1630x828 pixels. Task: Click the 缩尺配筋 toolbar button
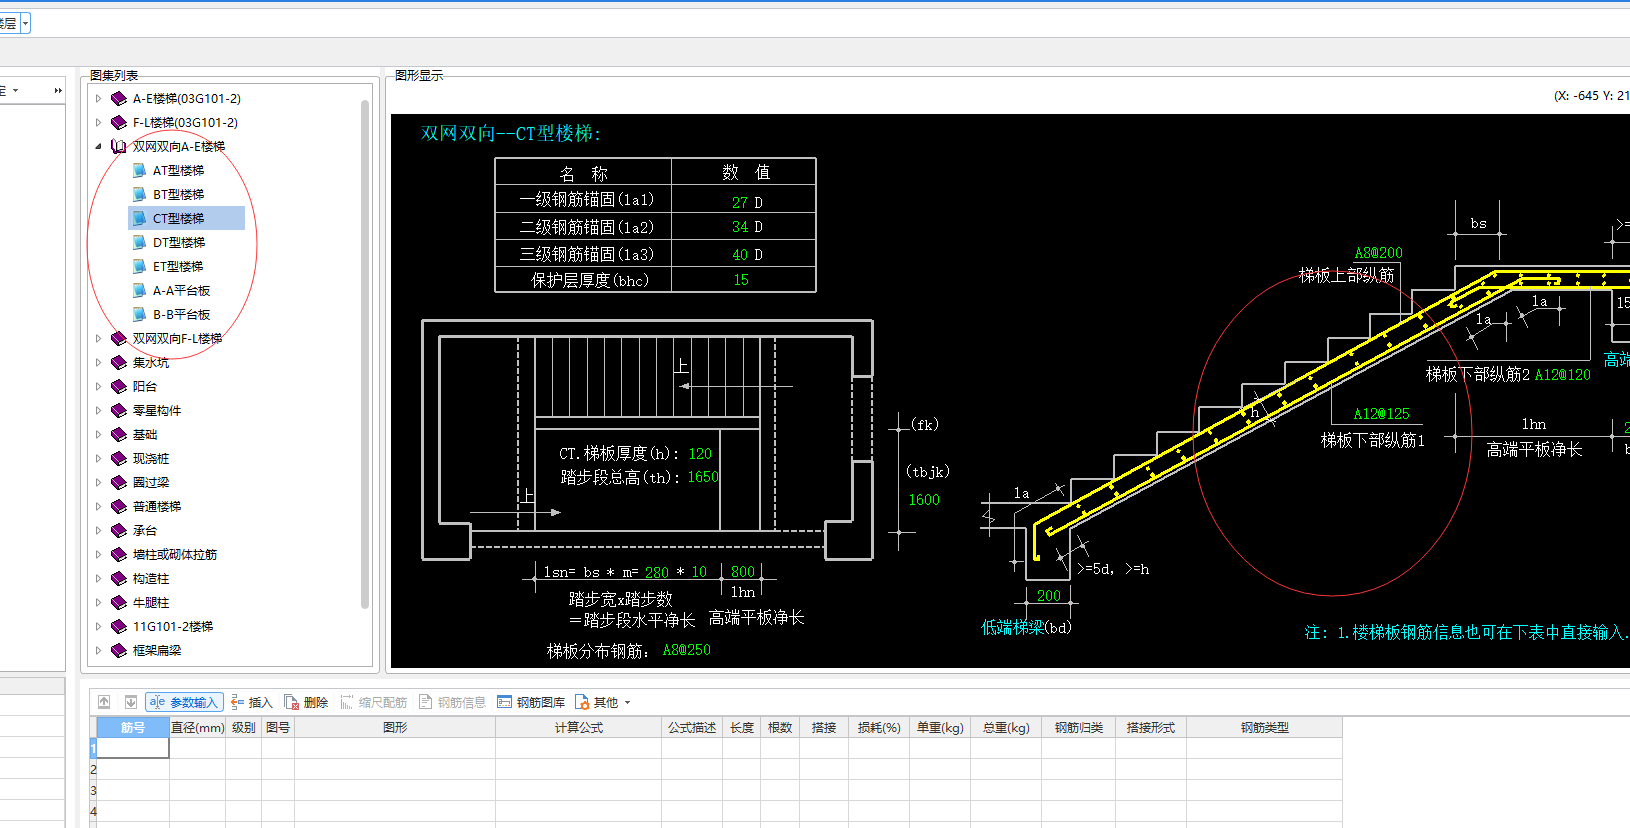click(374, 702)
